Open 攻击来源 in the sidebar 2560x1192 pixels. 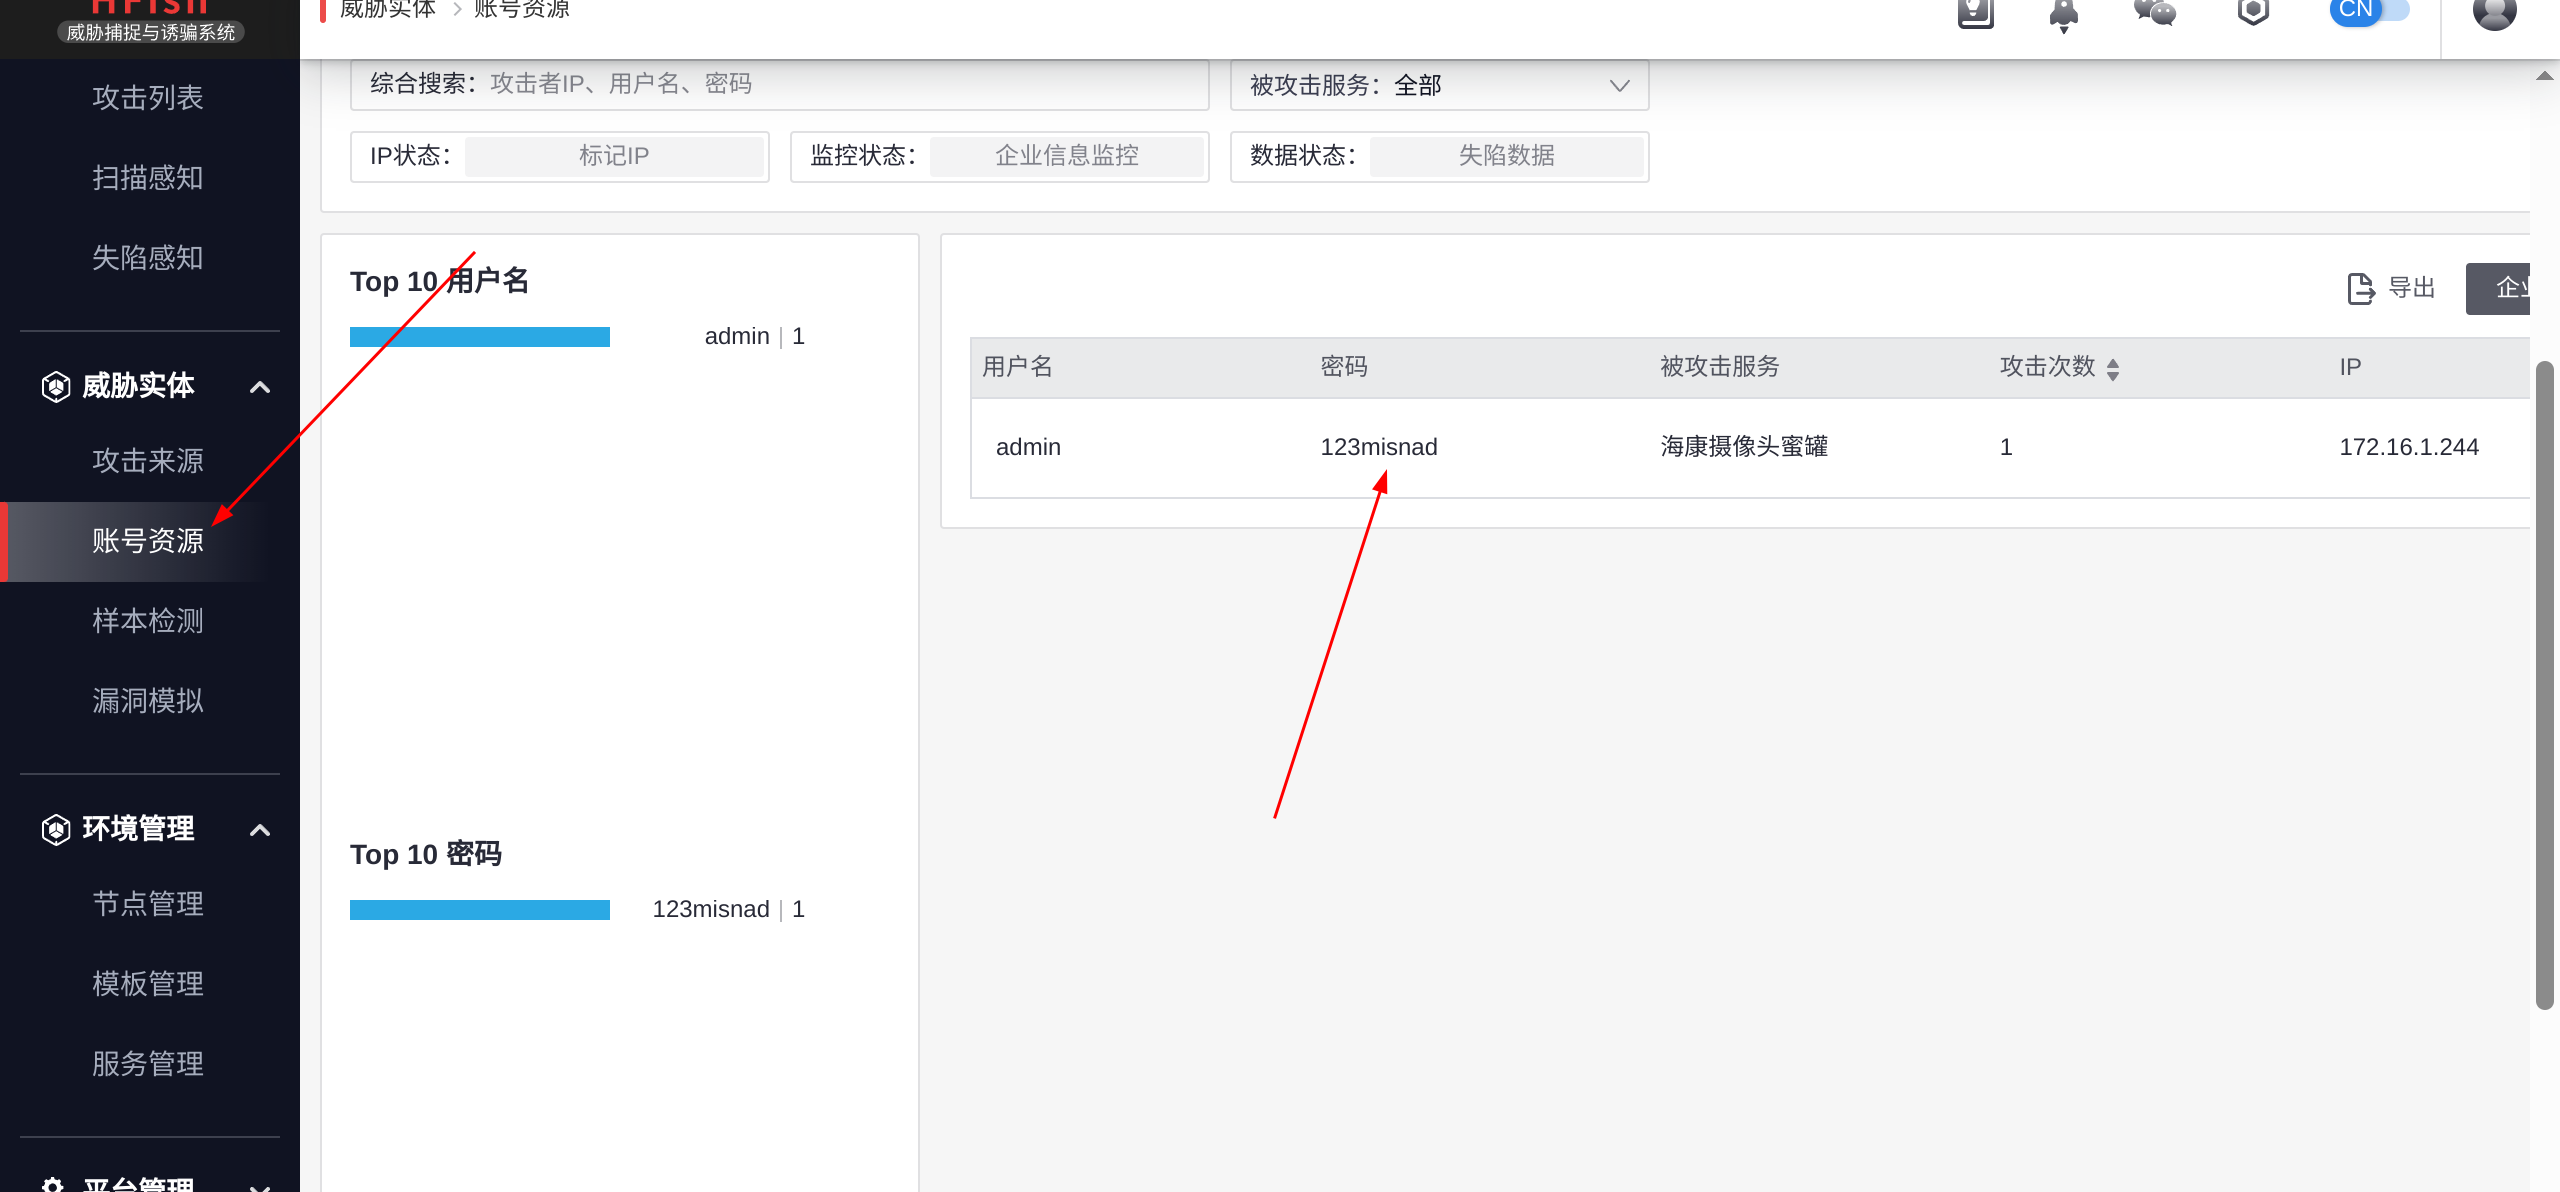pyautogui.click(x=148, y=461)
